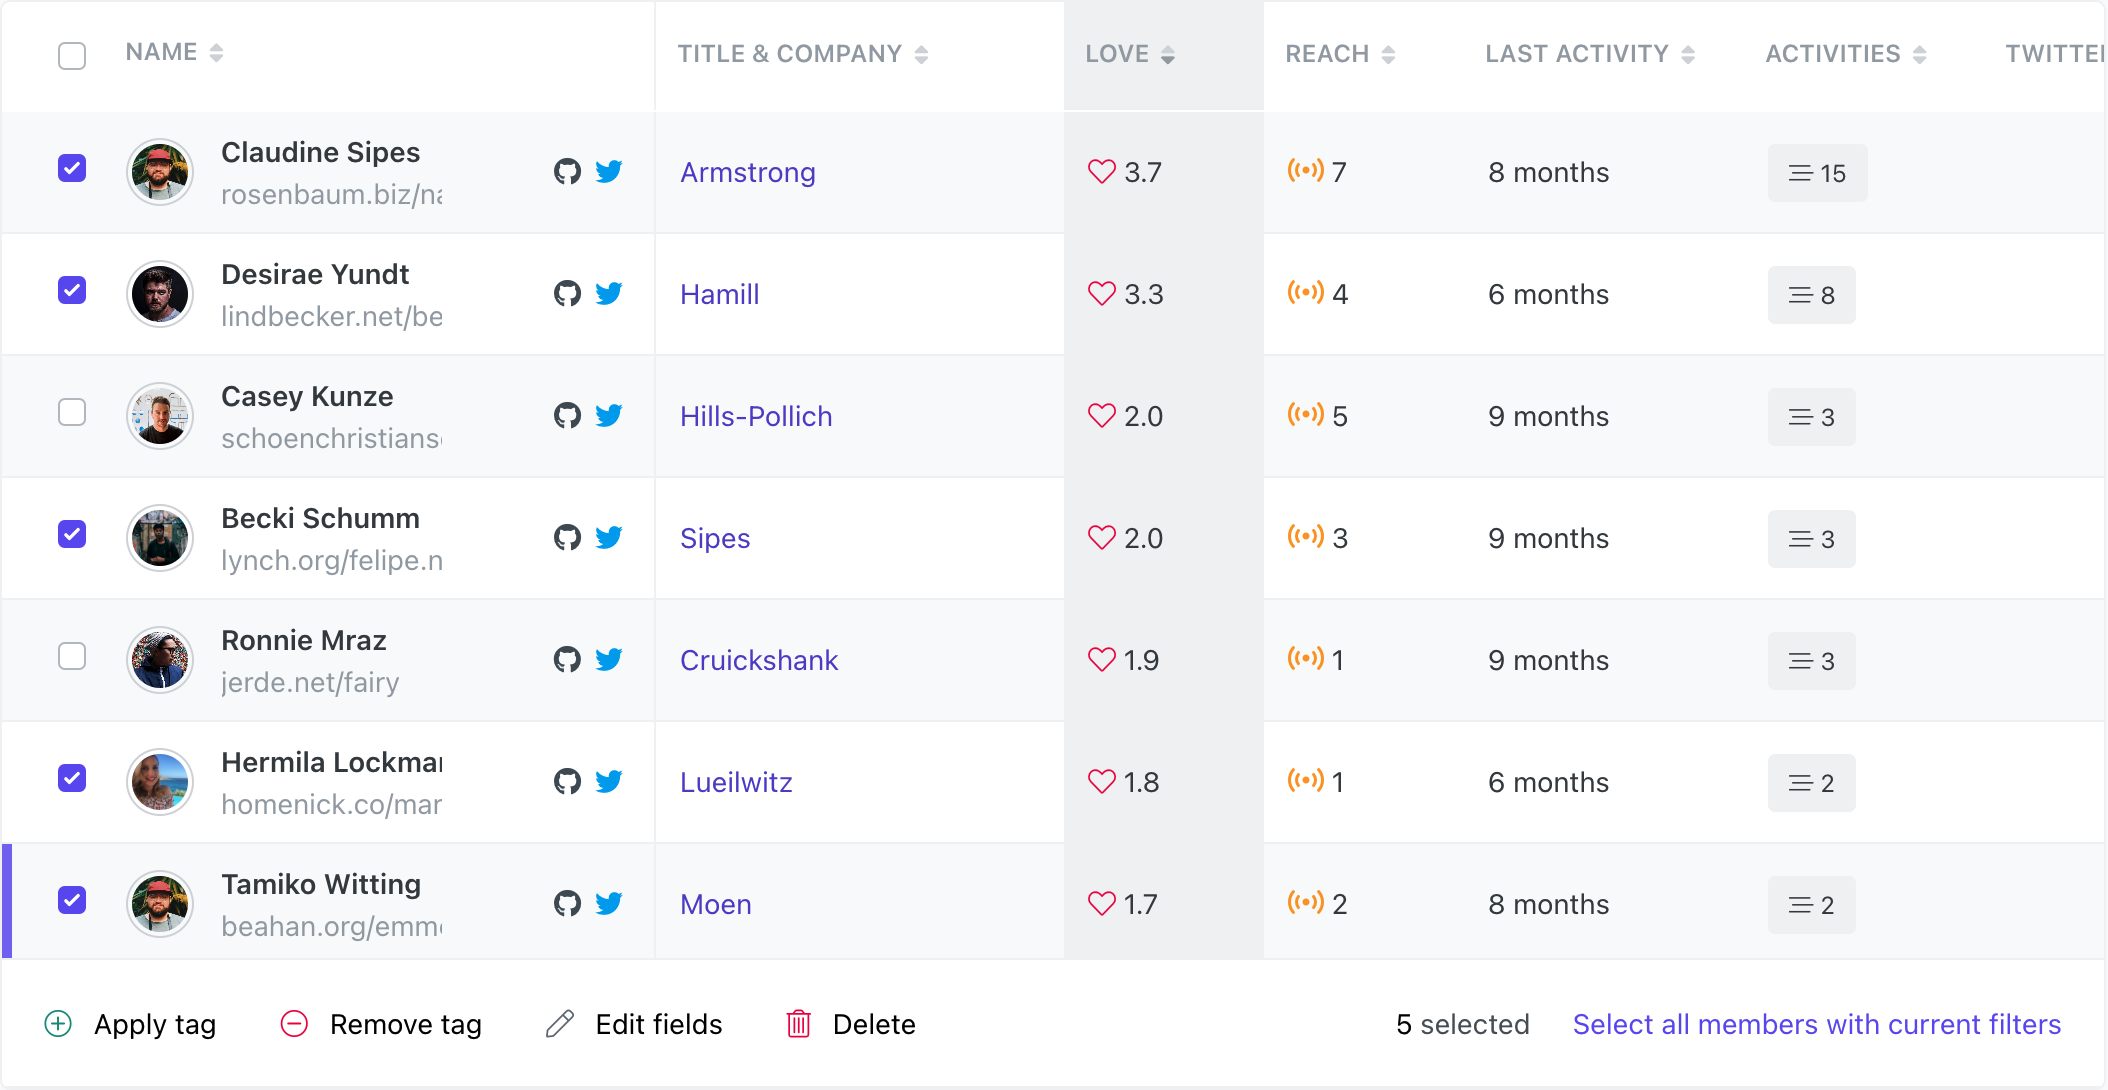Viewport: 2108px width, 1090px height.
Task: Click Hermila Lockman's avatar thumbnail
Action: 160,782
